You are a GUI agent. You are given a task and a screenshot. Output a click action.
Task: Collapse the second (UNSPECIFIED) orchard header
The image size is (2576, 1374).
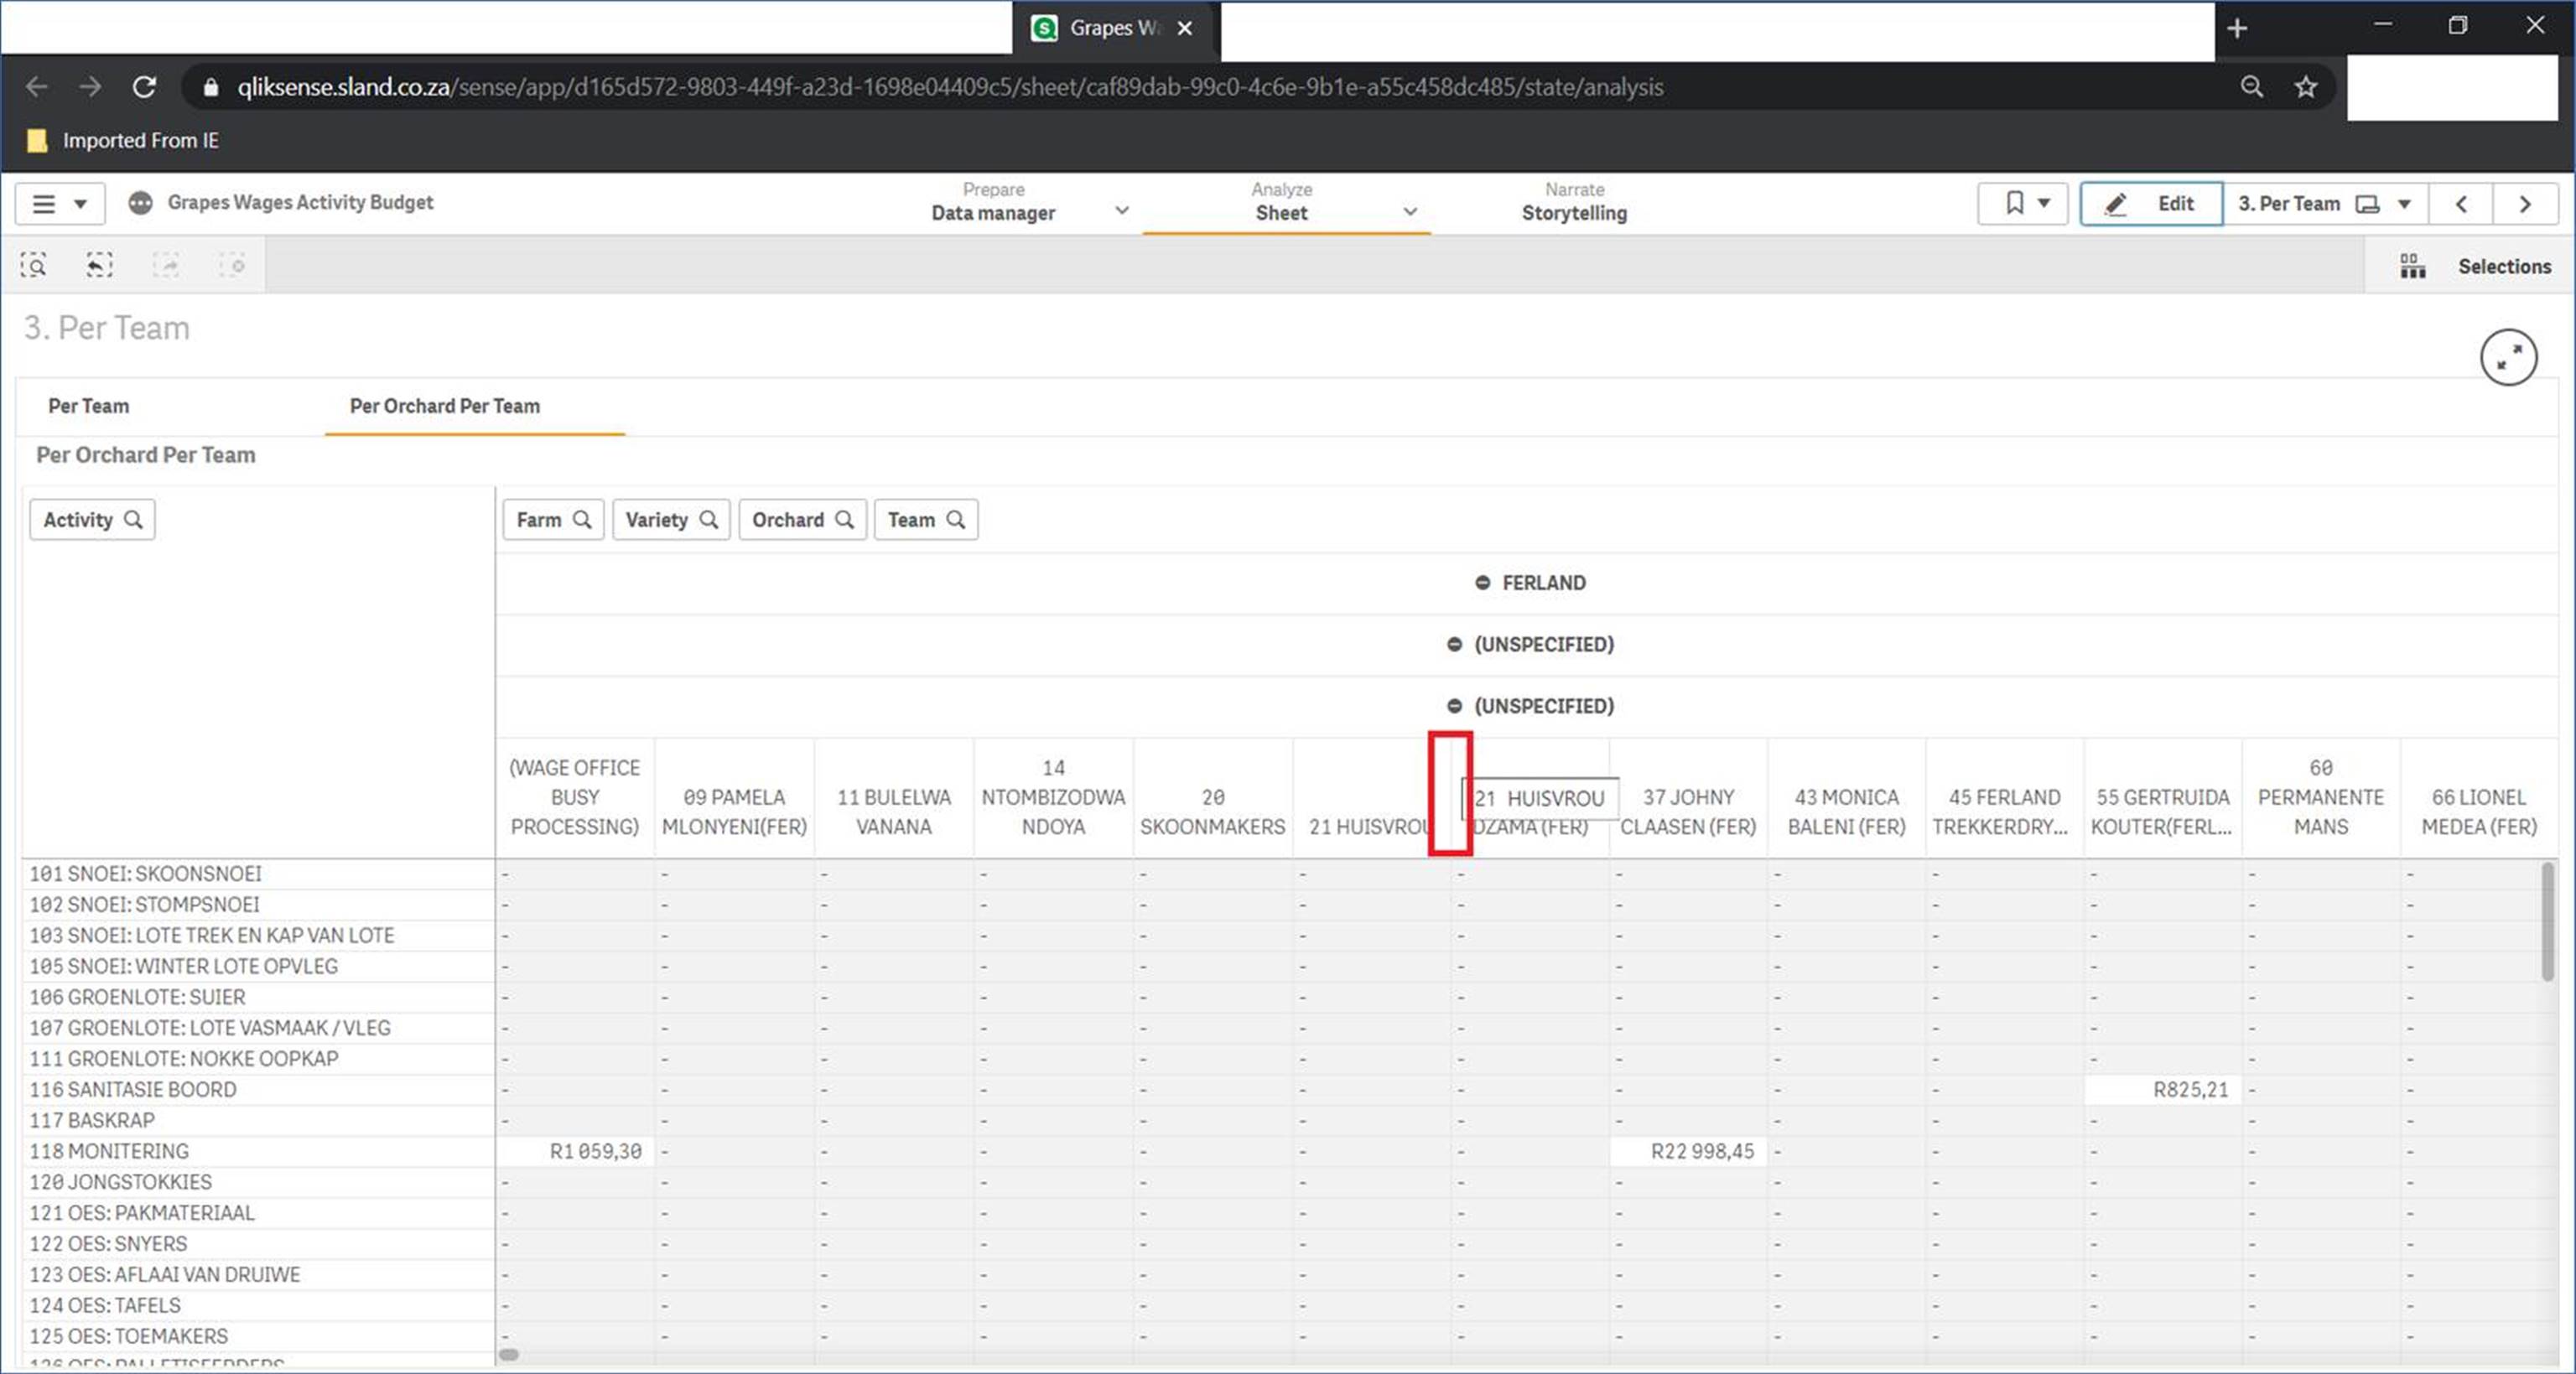click(x=1454, y=706)
